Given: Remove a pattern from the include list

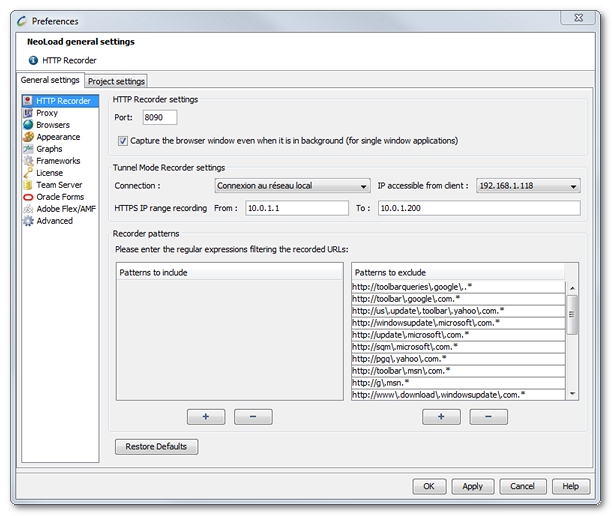Looking at the screenshot, I should pyautogui.click(x=253, y=417).
